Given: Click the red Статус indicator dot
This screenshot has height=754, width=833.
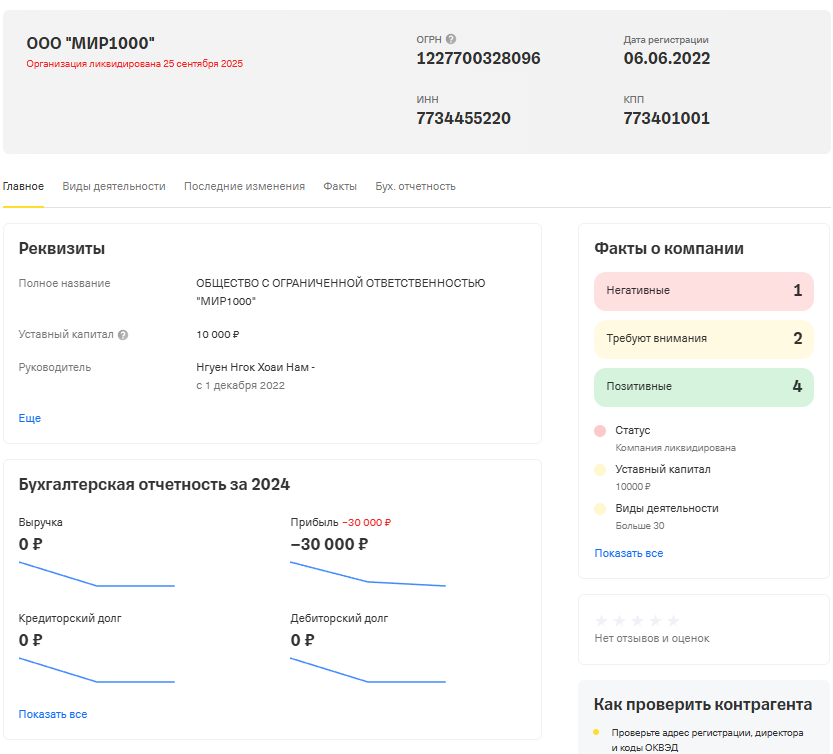Looking at the screenshot, I should coord(600,431).
